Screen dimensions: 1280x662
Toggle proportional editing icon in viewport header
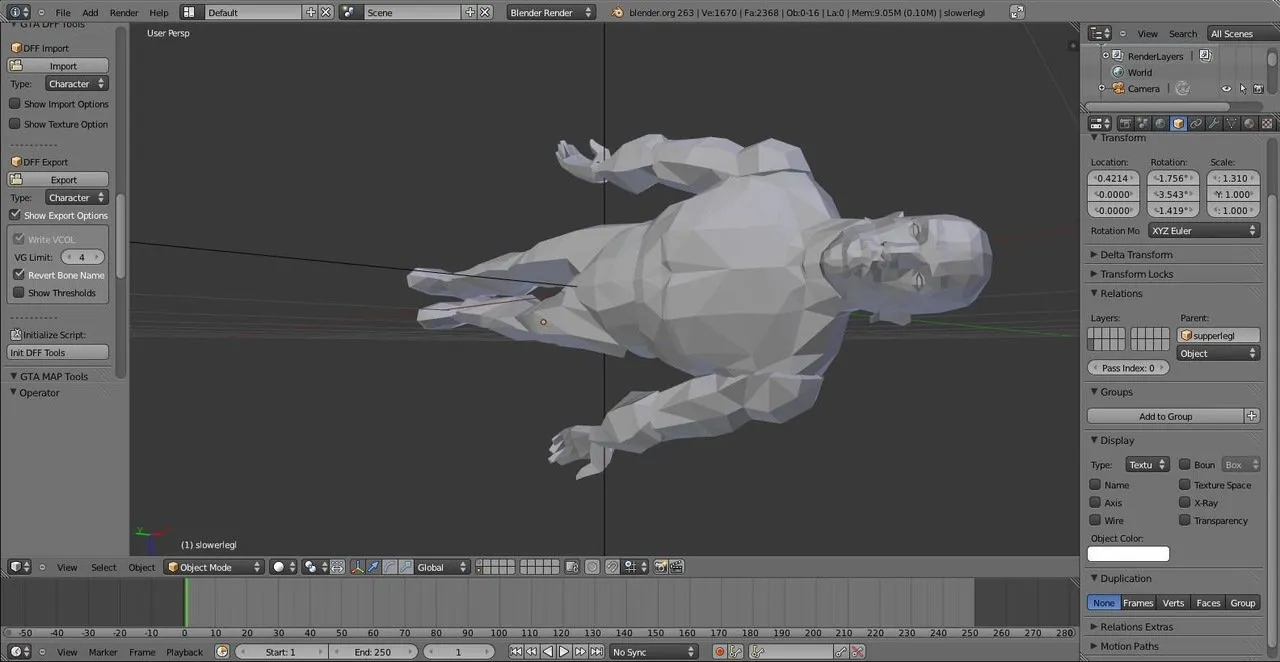point(592,567)
